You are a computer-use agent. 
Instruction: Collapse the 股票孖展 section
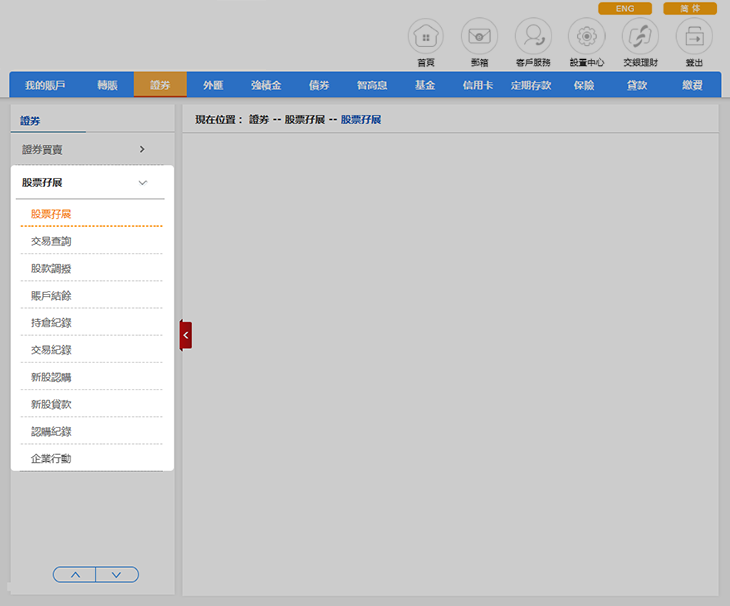142,183
